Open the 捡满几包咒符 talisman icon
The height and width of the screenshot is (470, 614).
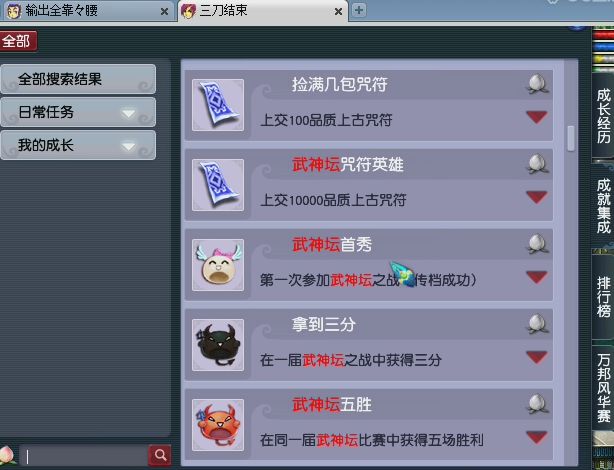pos(218,105)
